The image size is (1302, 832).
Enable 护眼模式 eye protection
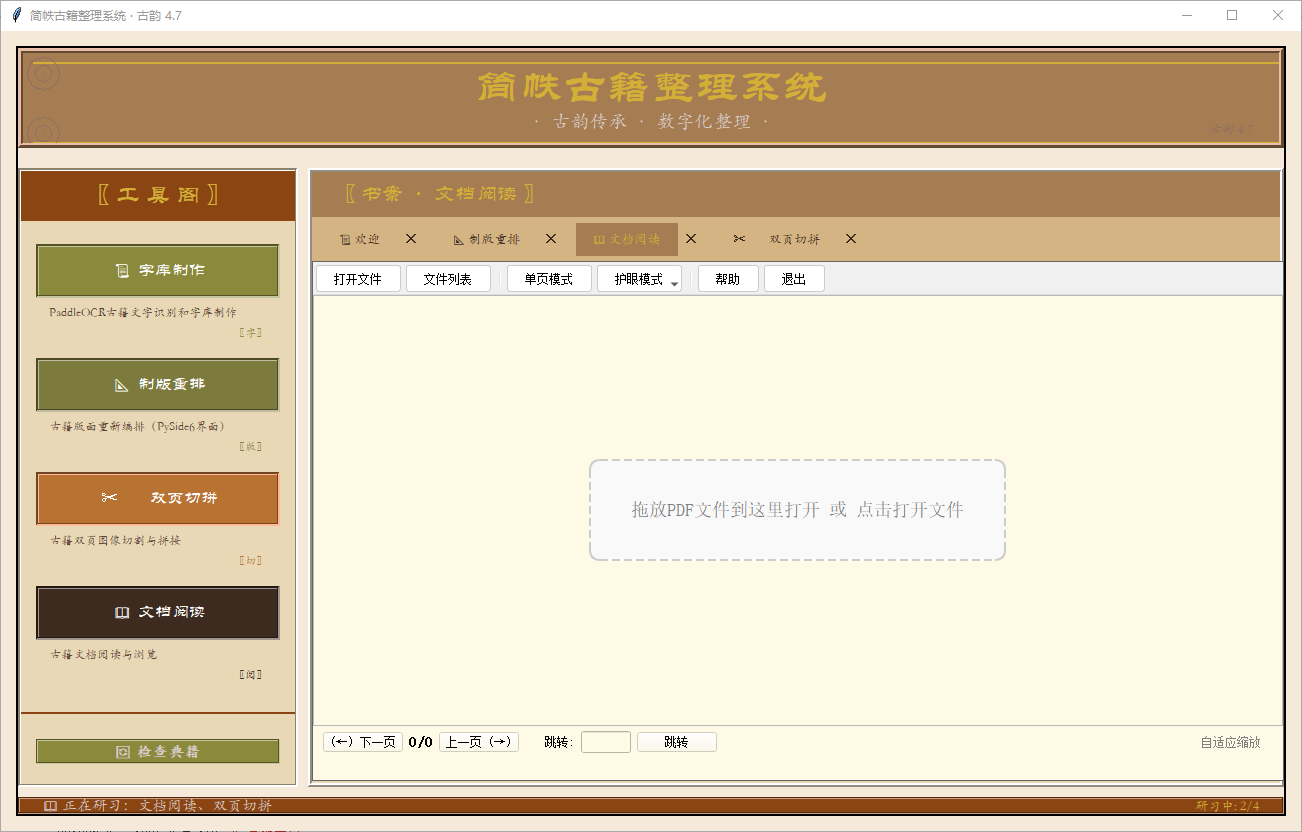[x=633, y=278]
